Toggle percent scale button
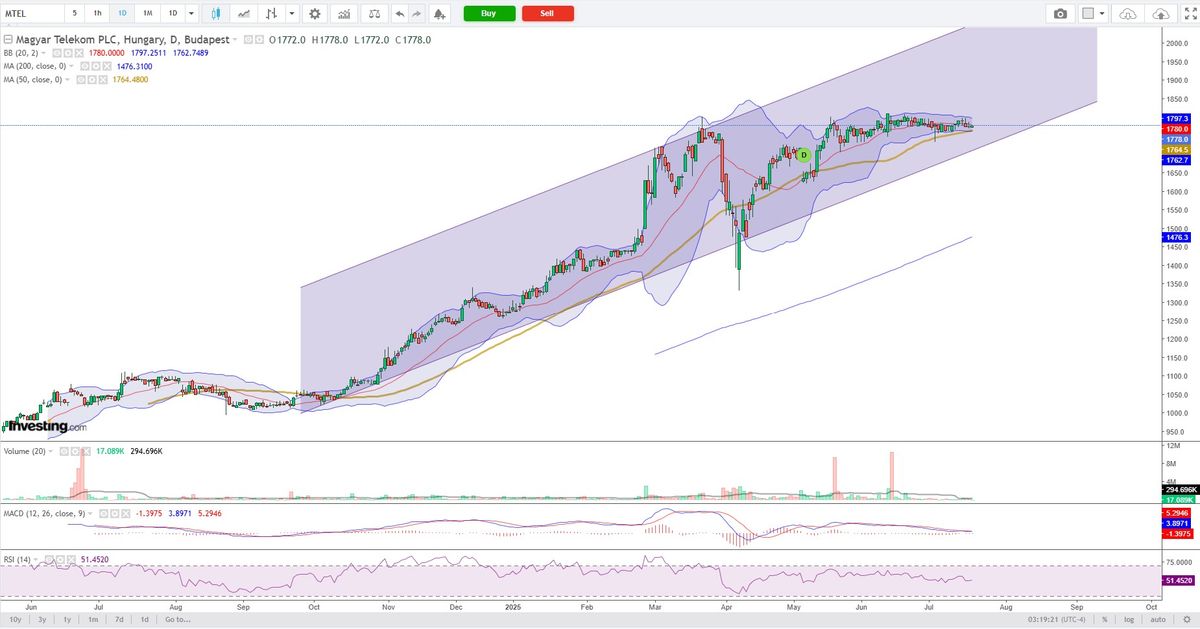This screenshot has height=629, width=1200. point(1104,620)
